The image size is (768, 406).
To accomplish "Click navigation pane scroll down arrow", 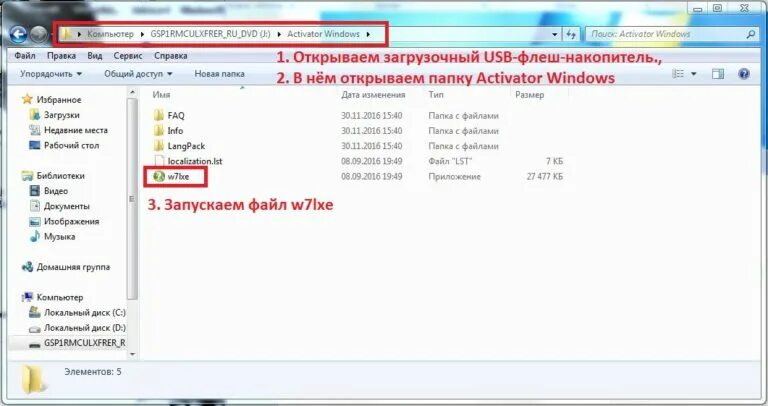I will pyautogui.click(x=132, y=354).
